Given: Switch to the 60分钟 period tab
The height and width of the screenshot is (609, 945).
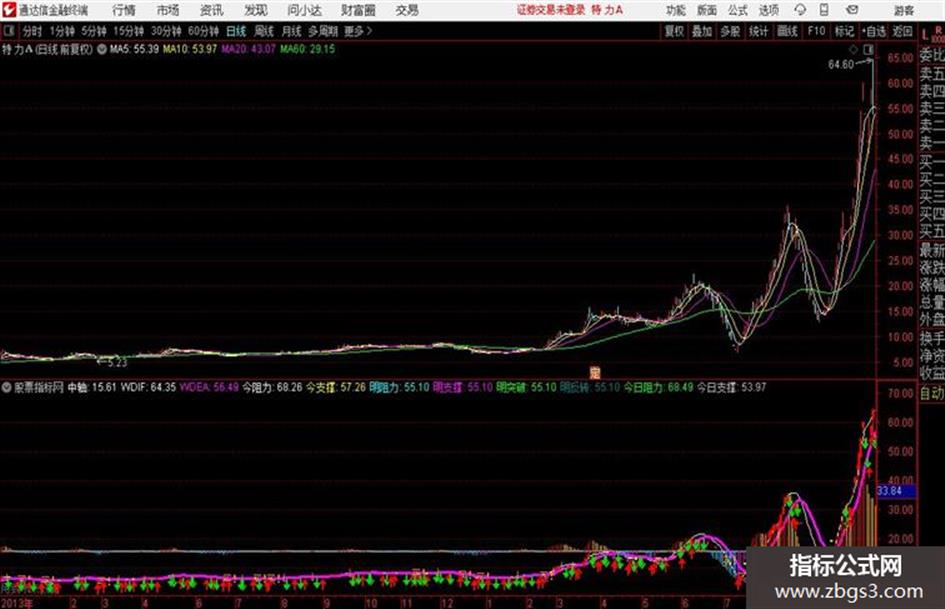Looking at the screenshot, I should (x=204, y=31).
